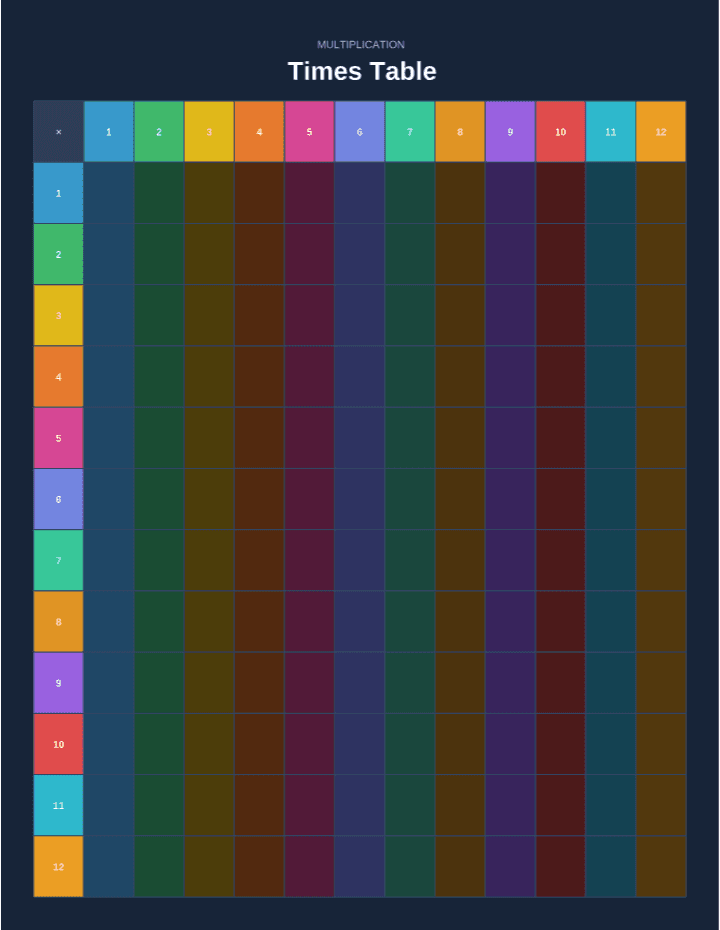Click the orange row header 4

click(58, 377)
